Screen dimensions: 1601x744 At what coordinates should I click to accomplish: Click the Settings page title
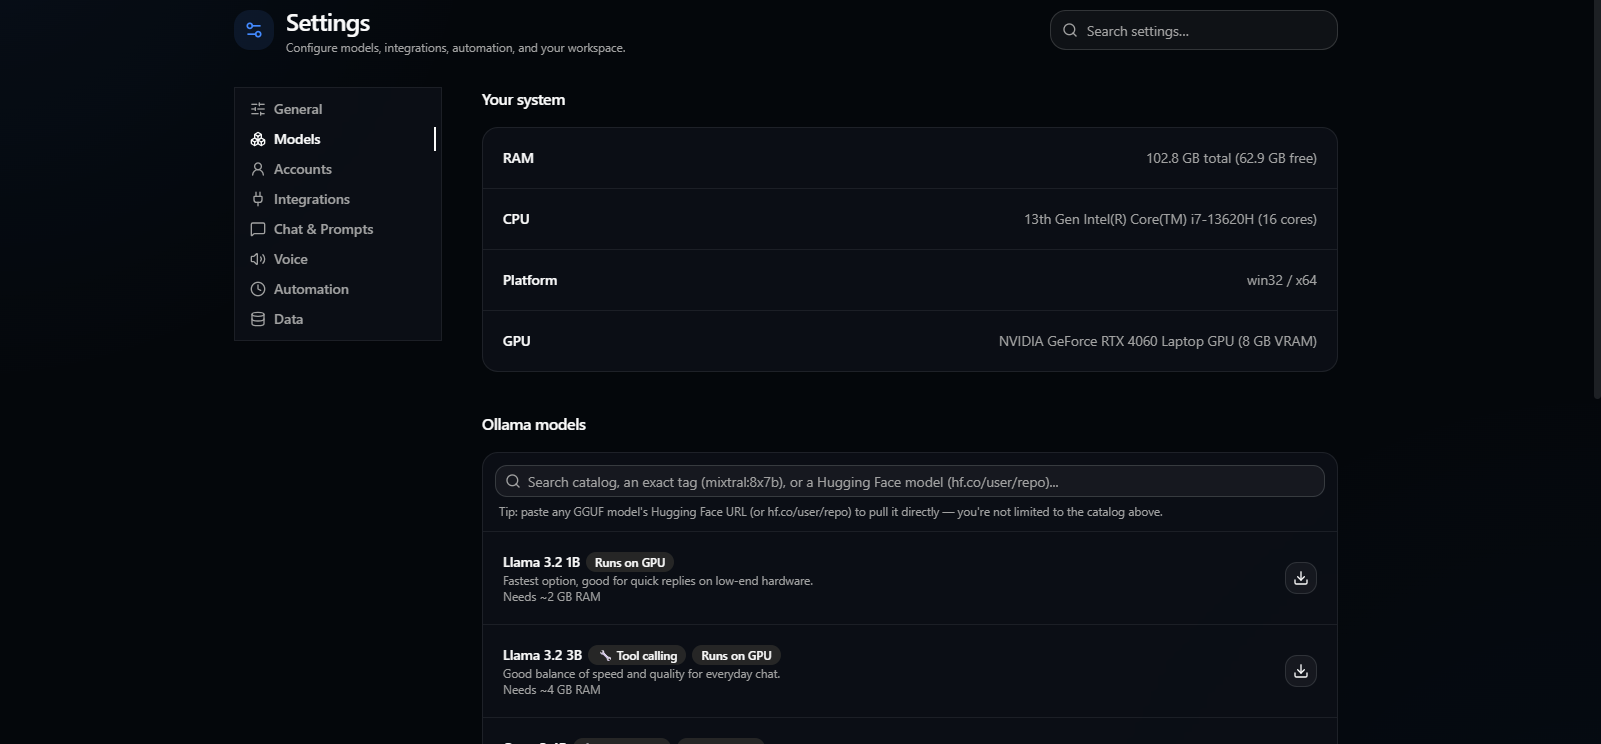(328, 23)
